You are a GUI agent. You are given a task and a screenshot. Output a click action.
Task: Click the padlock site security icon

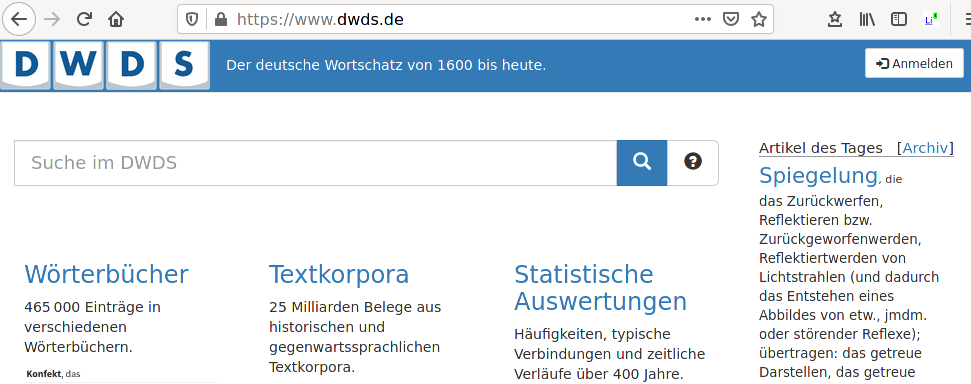(220, 20)
